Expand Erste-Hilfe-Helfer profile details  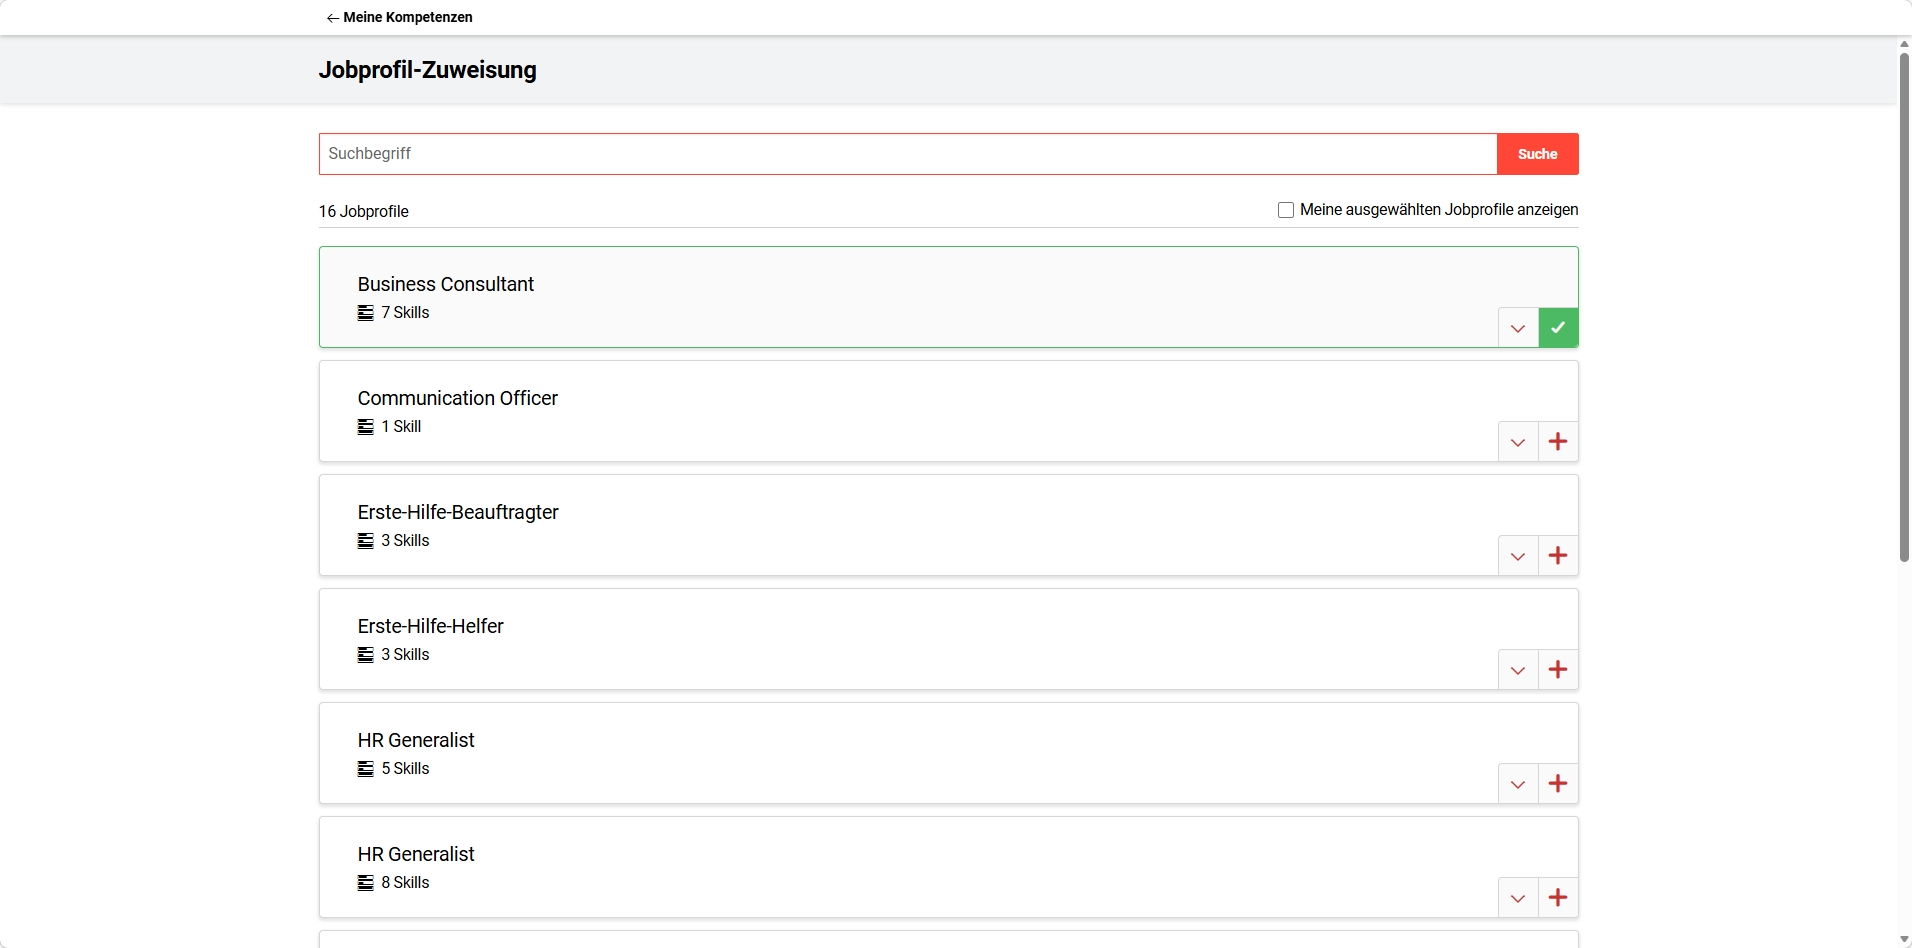click(1518, 670)
